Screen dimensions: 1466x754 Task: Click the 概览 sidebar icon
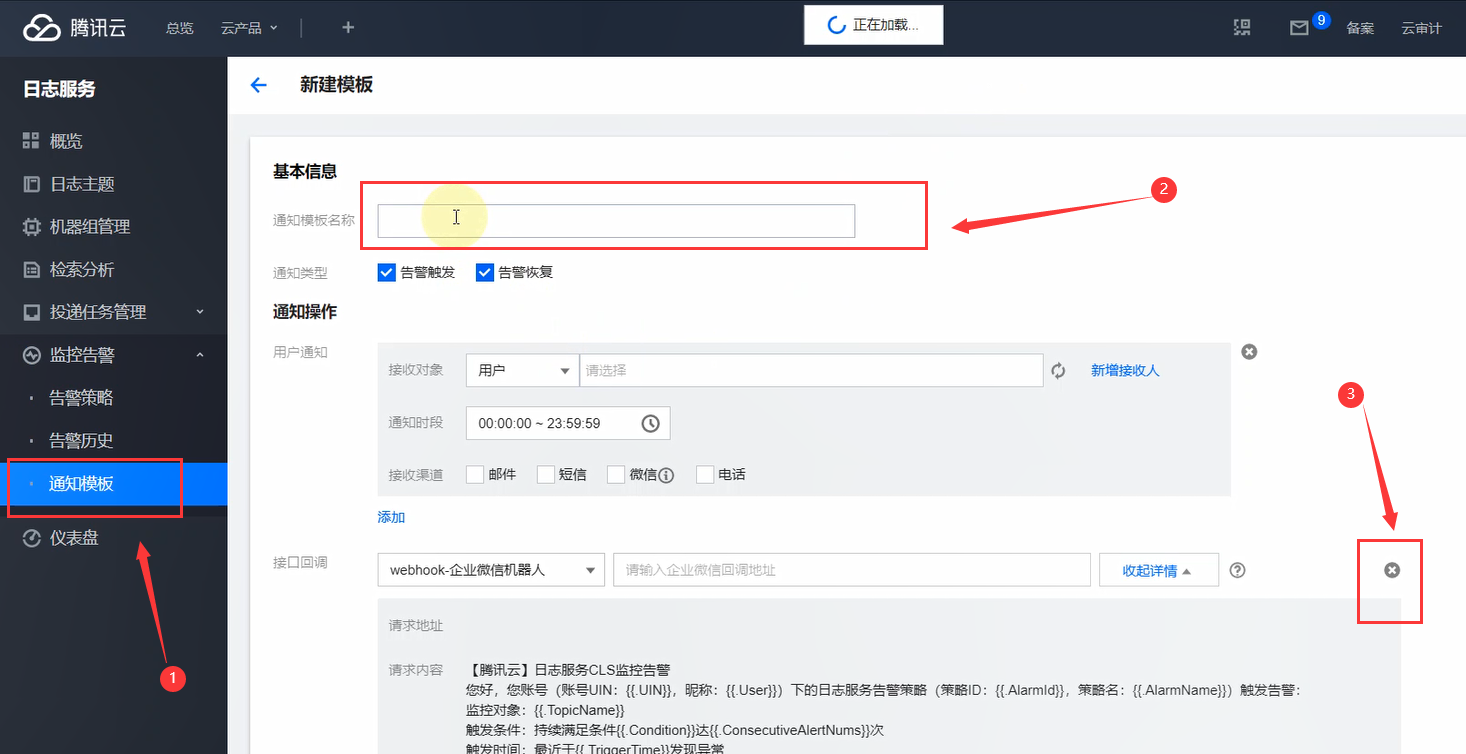[x=31, y=141]
